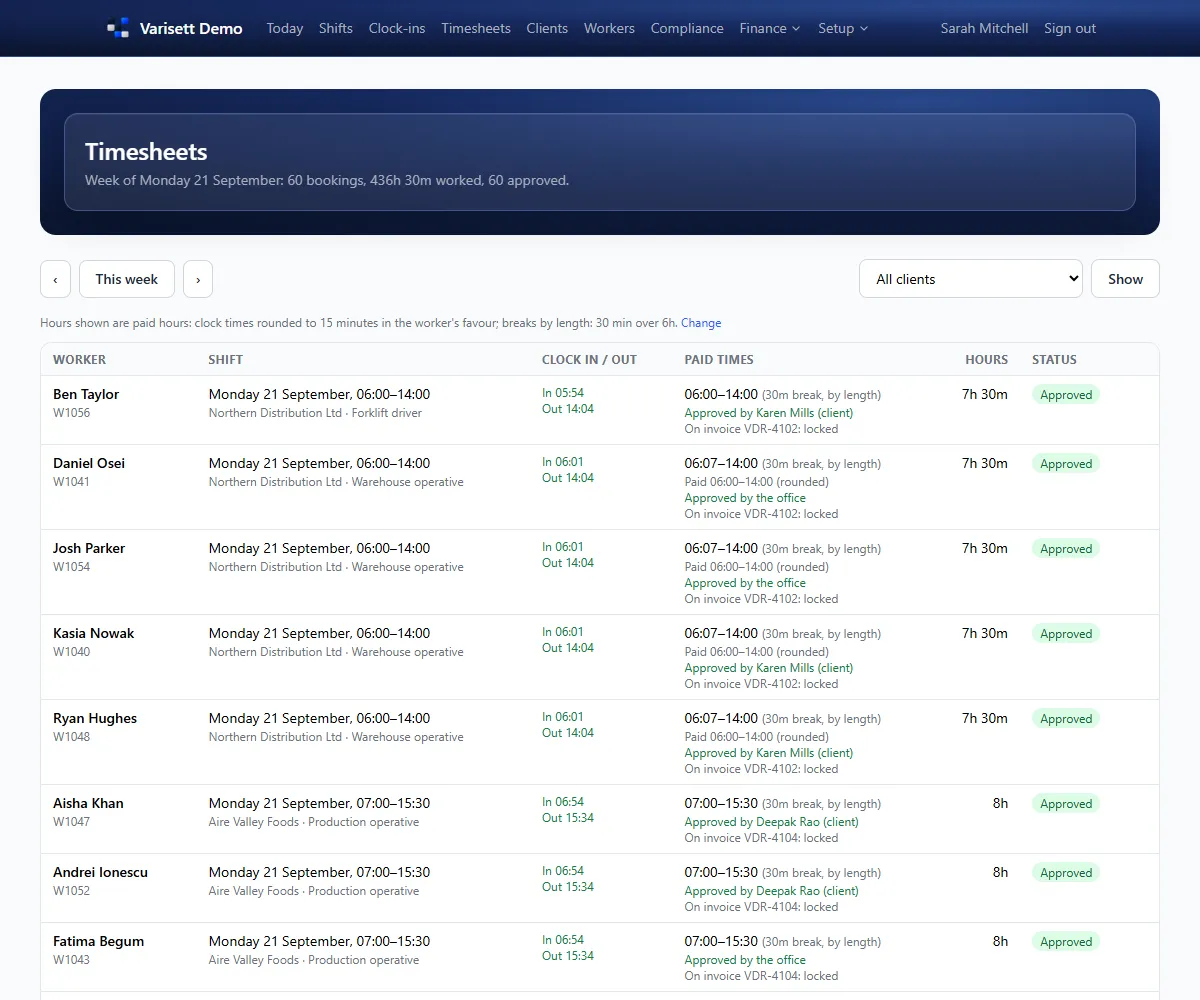Click worker ID W1041
The height and width of the screenshot is (1000, 1200).
pos(71,482)
